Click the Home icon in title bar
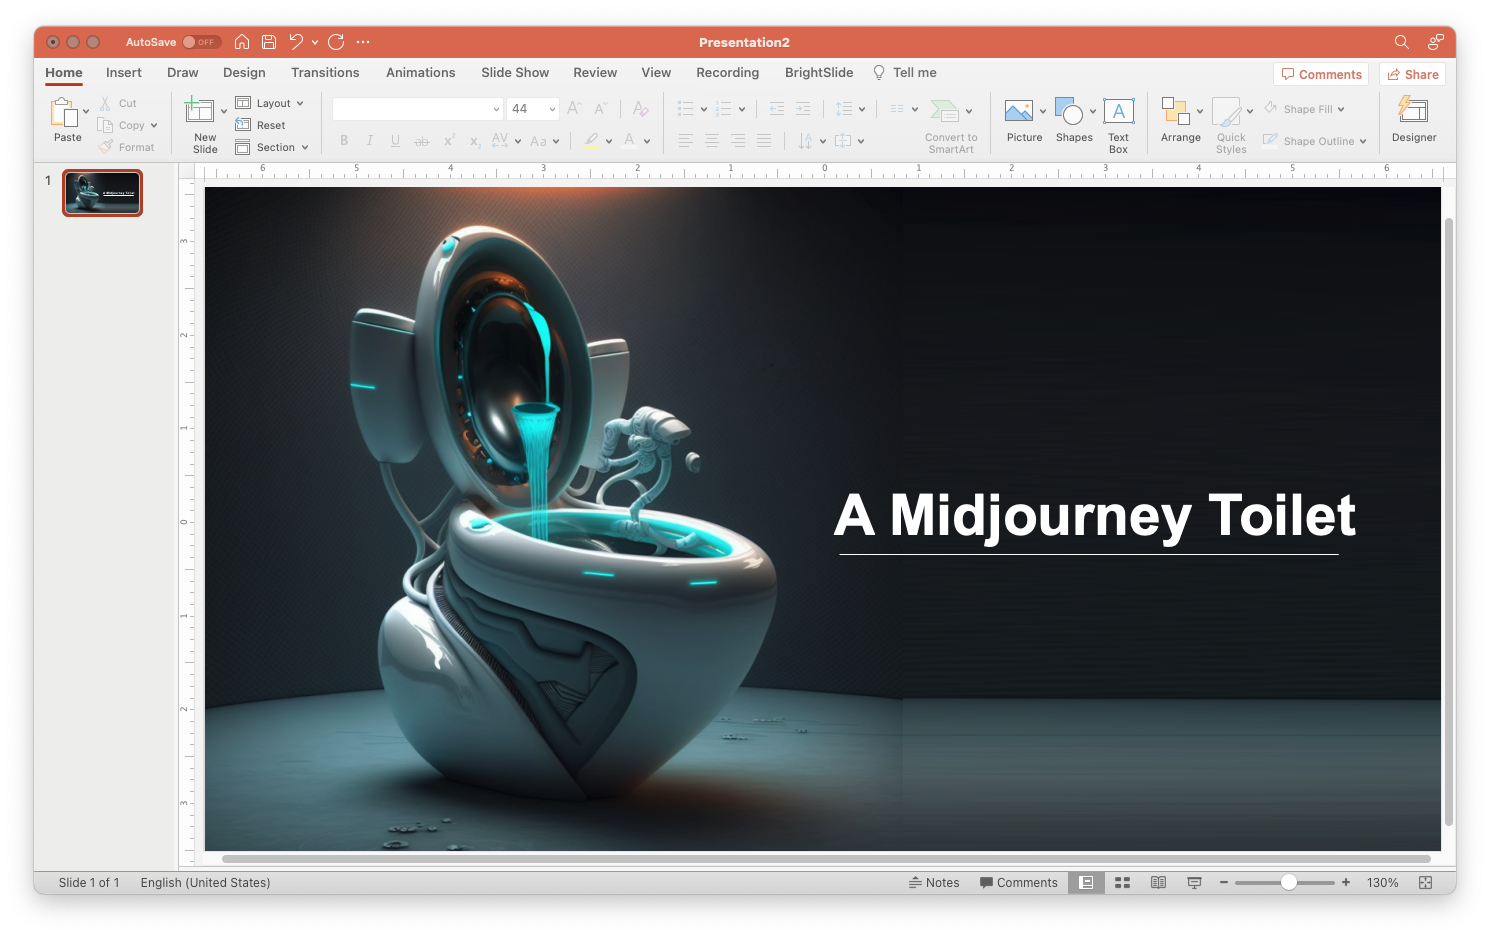The height and width of the screenshot is (936, 1490). click(x=242, y=42)
